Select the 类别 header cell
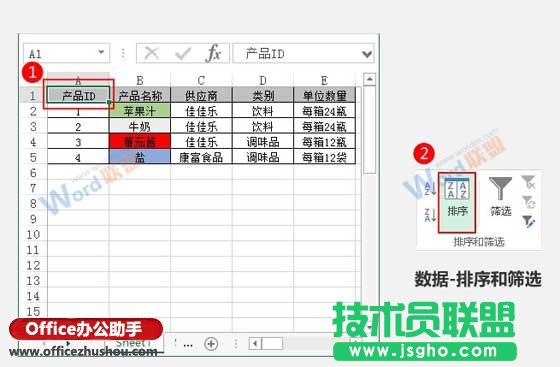 pos(263,96)
